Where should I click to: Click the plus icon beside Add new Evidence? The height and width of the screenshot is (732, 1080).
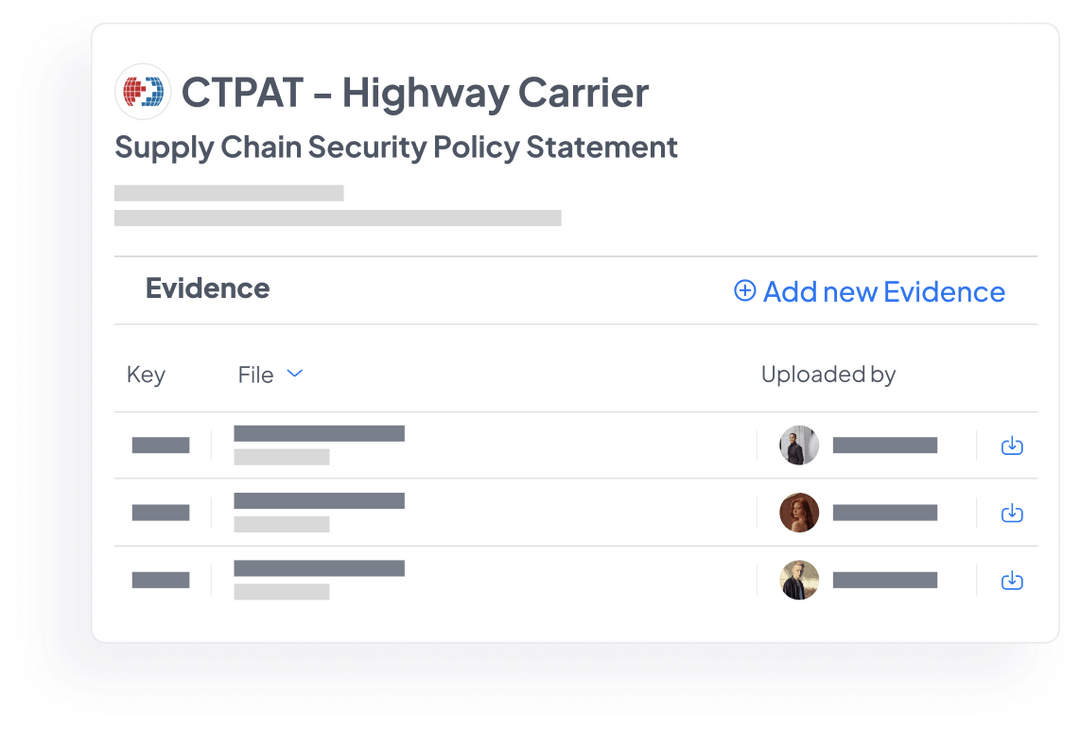pos(744,290)
